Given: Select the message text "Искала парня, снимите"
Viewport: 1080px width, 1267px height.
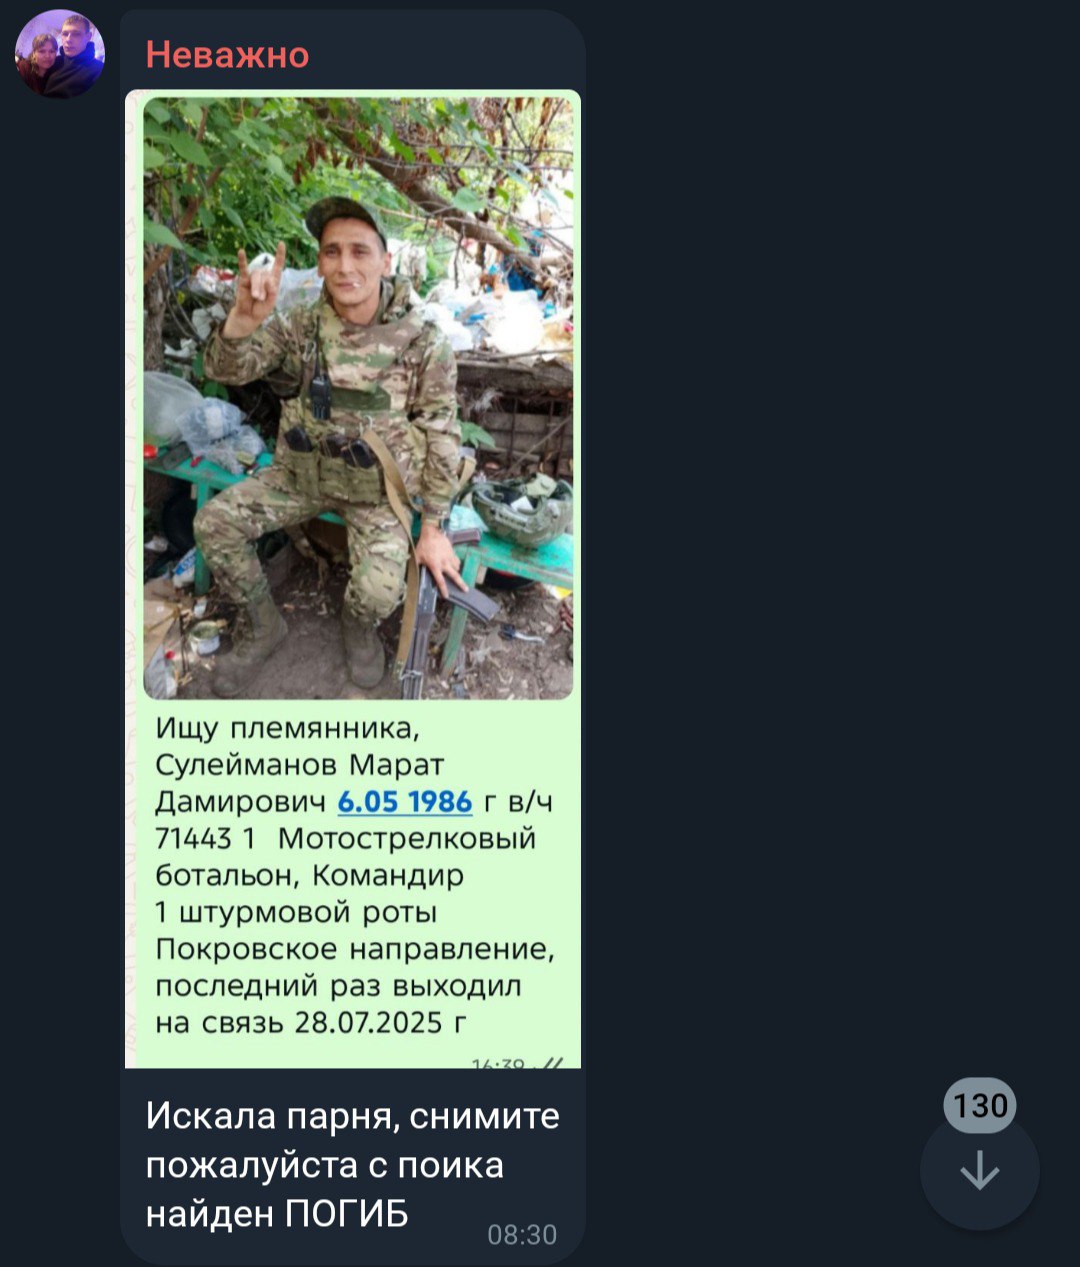Looking at the screenshot, I should (x=353, y=1115).
